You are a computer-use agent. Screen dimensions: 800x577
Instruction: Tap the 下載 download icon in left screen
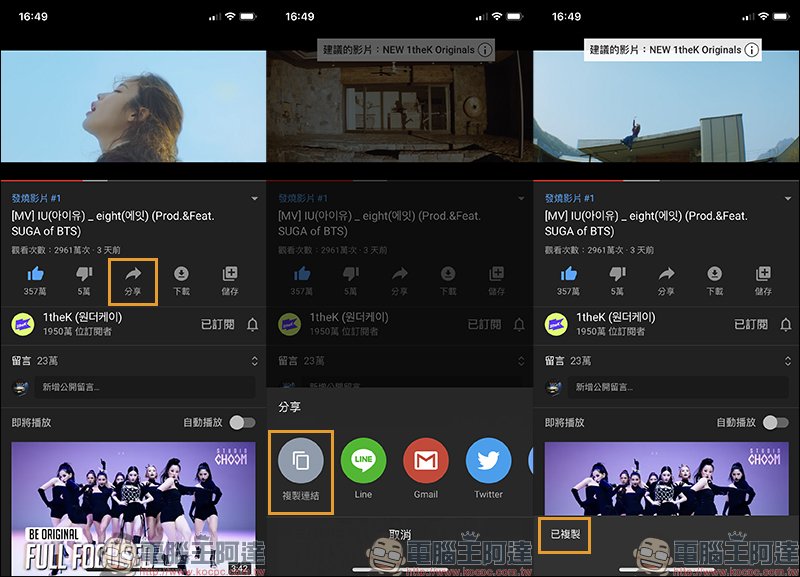(x=181, y=274)
